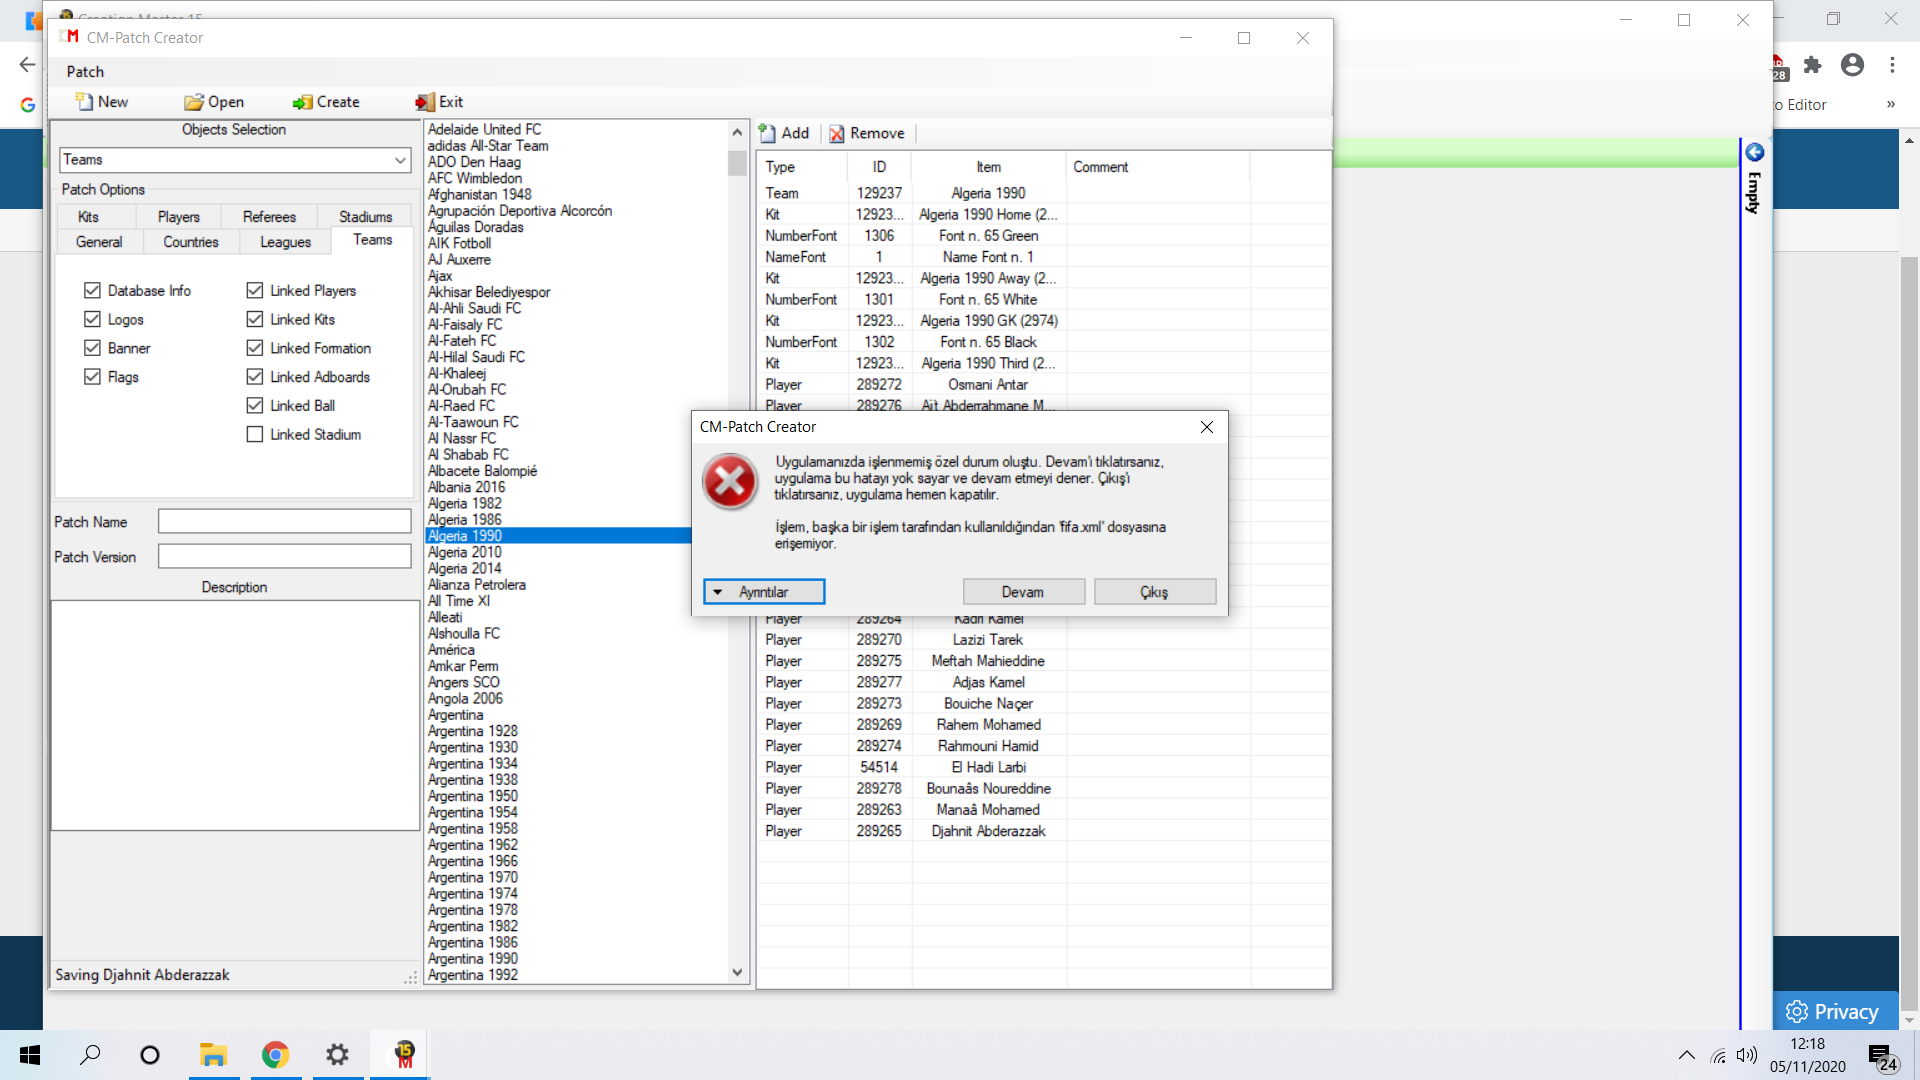
Task: Click Devam button in error dialog
Action: pyautogui.click(x=1023, y=592)
